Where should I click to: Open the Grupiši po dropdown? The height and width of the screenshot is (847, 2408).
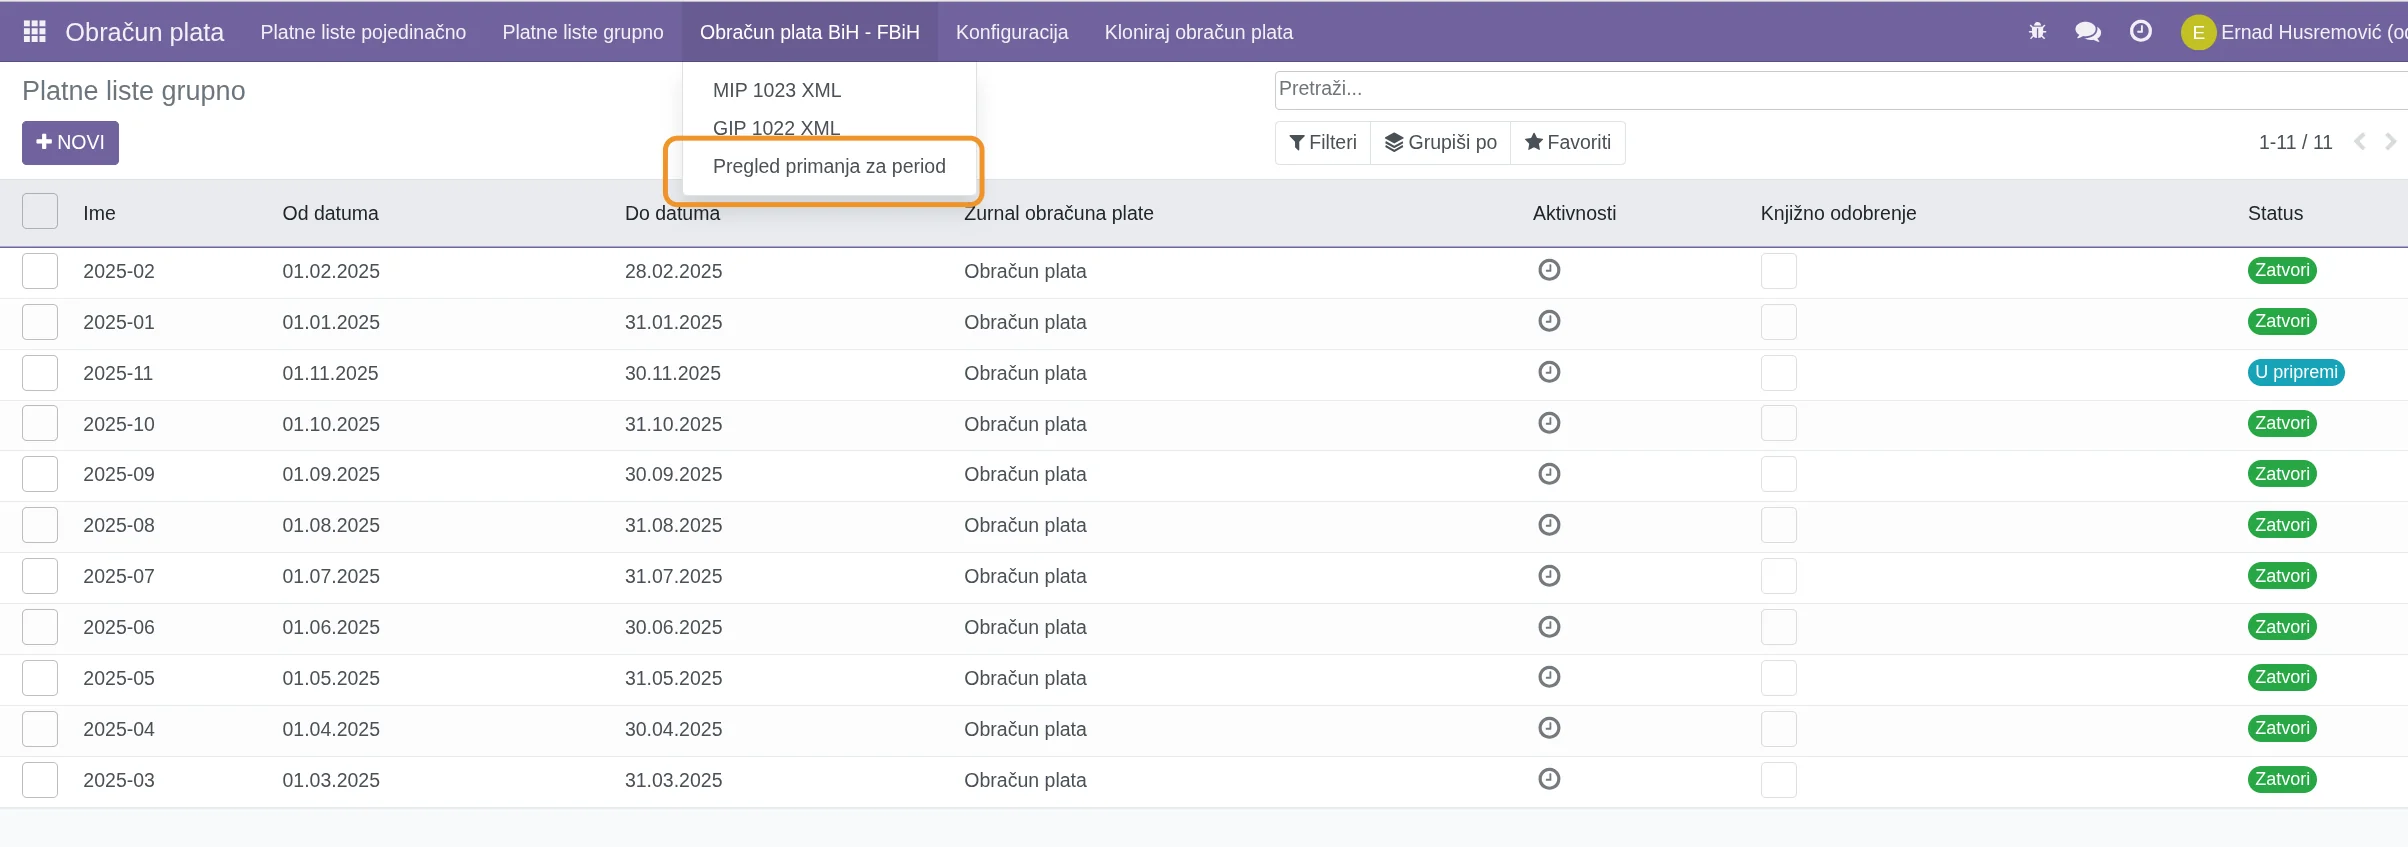tap(1440, 142)
